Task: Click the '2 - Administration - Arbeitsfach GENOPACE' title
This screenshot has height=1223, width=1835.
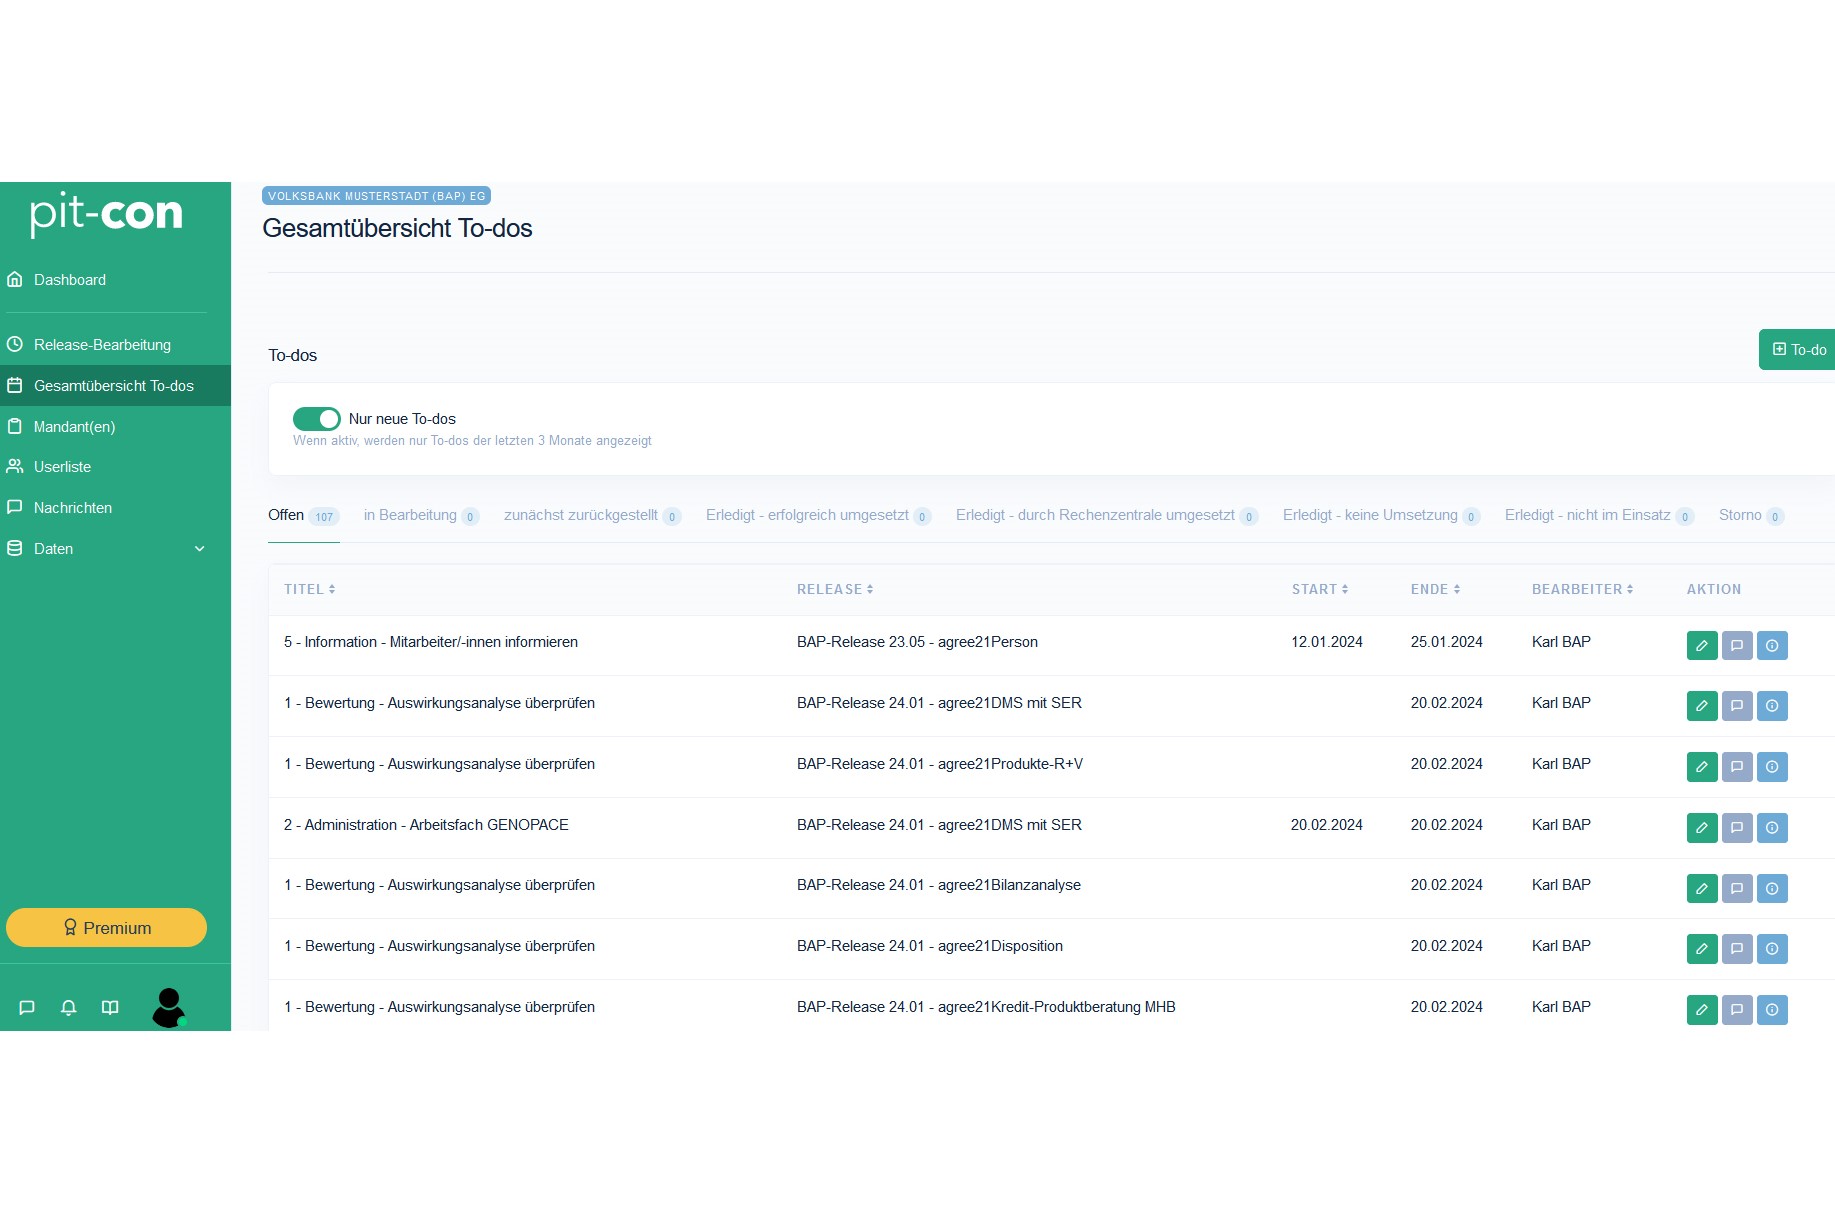Action: click(x=426, y=825)
